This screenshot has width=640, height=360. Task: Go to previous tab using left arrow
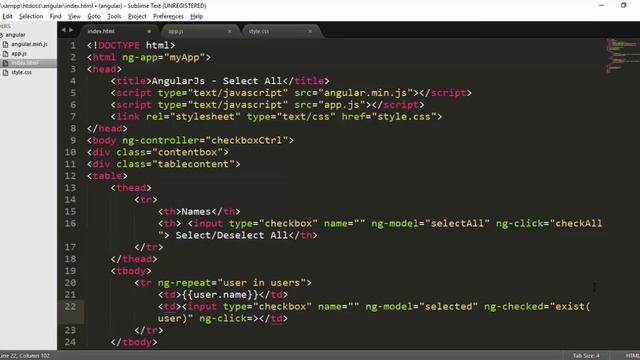[63, 30]
